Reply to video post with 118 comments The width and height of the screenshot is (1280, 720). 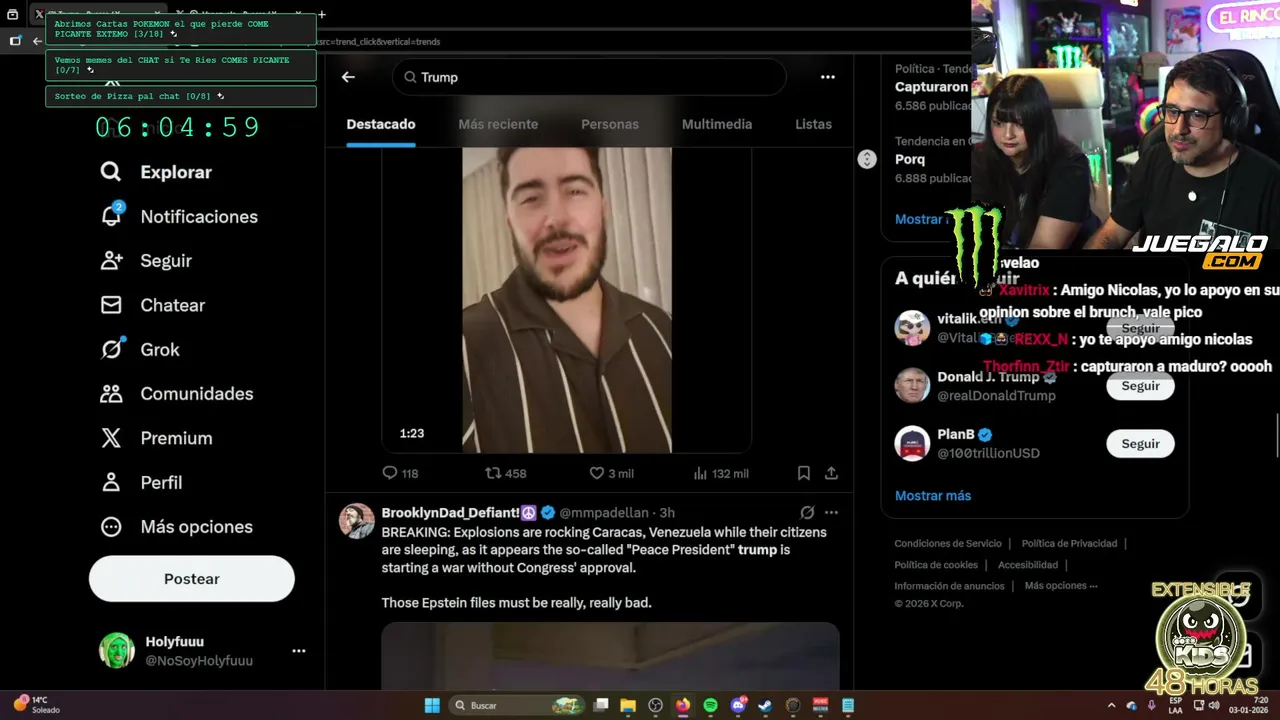pos(400,473)
